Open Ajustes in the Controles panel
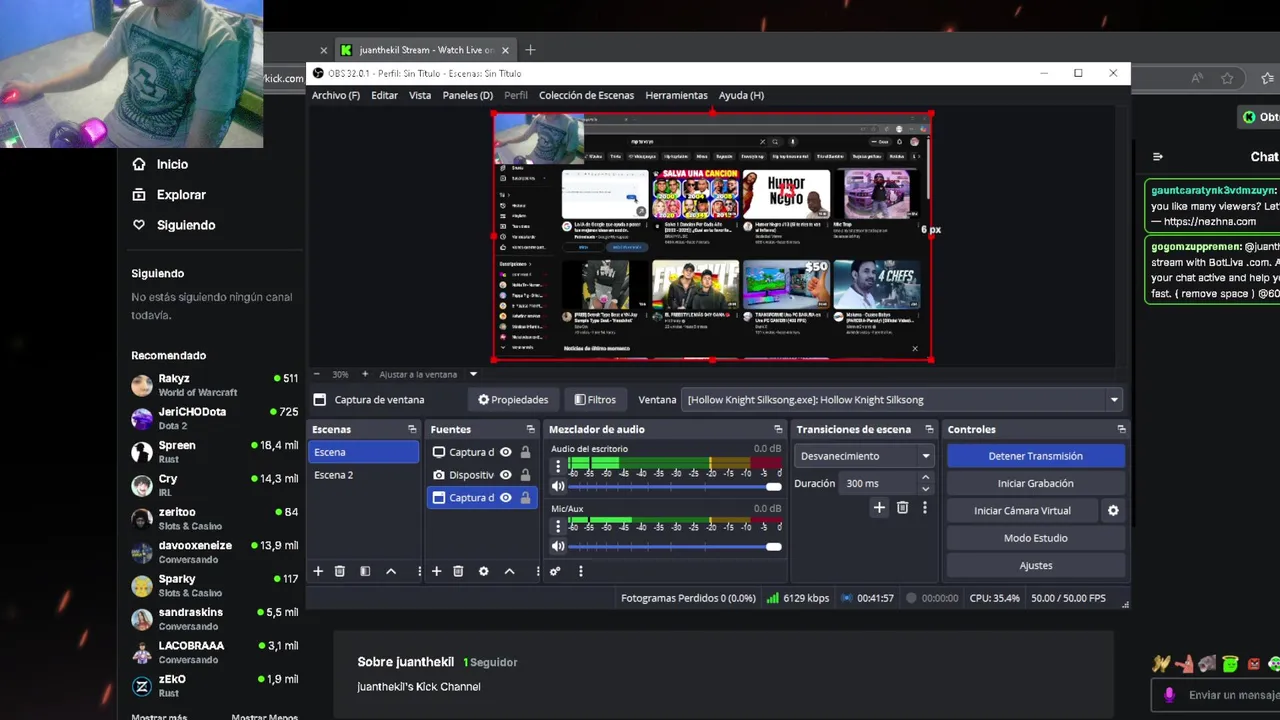This screenshot has height=720, width=1280. coord(1035,566)
